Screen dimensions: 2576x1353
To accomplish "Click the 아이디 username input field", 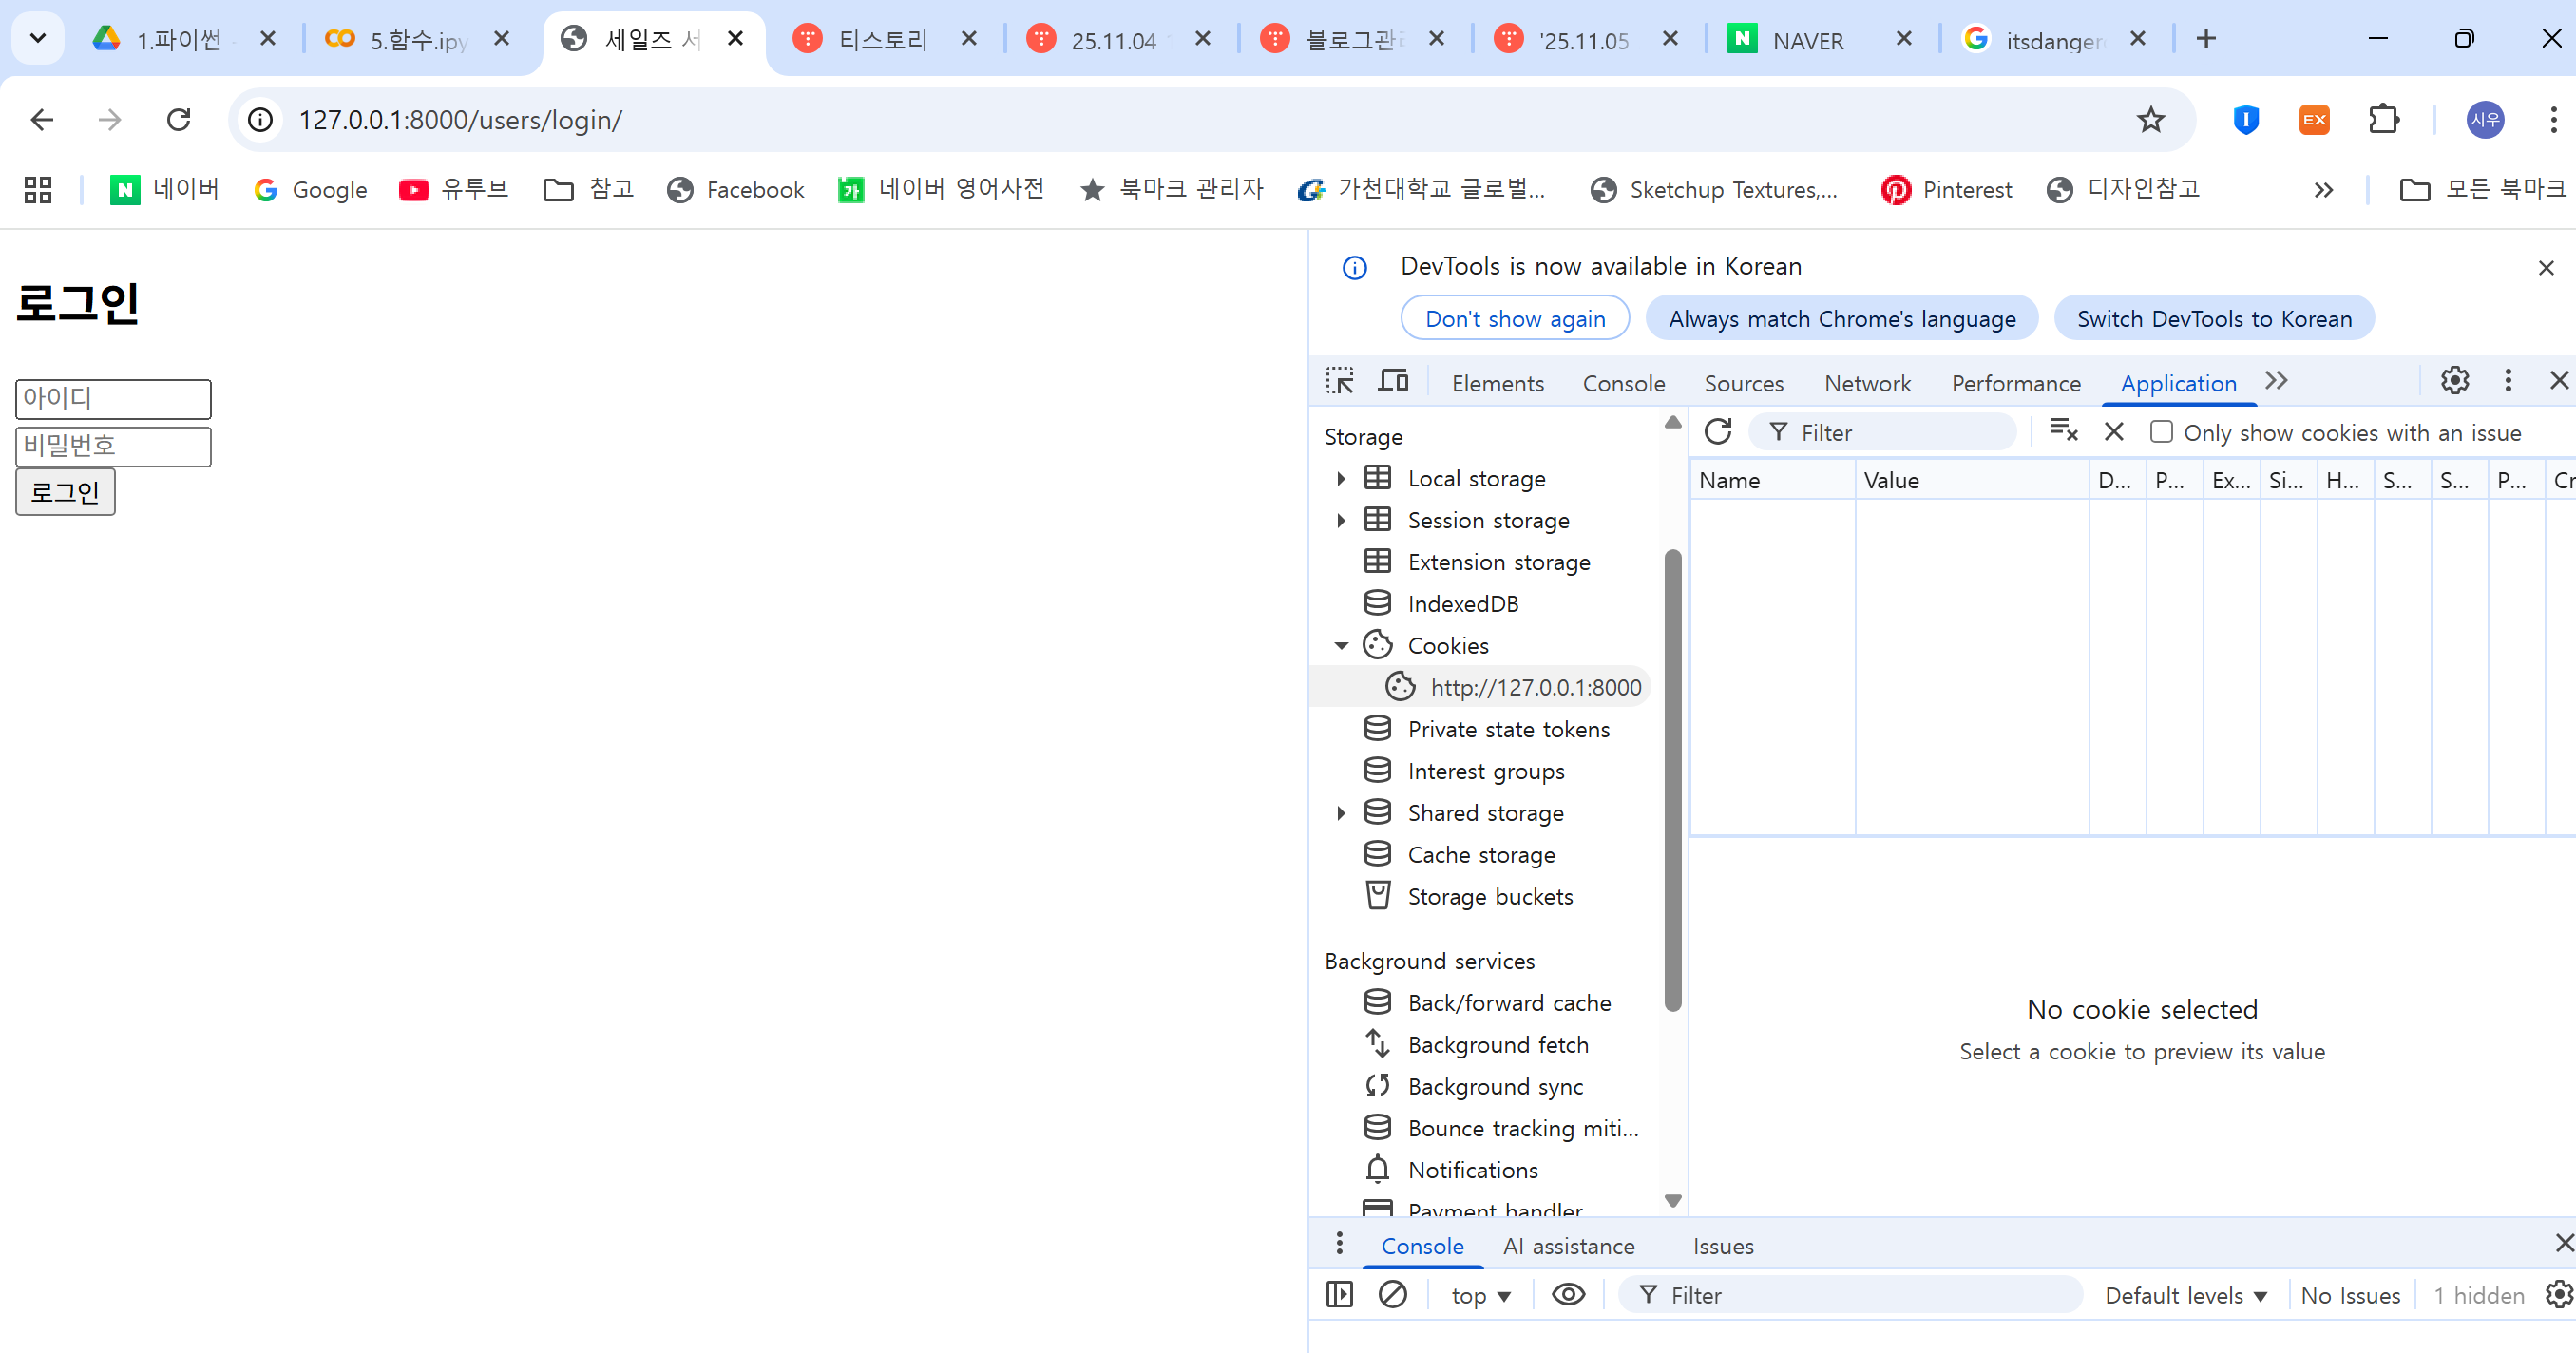I will tap(113, 399).
